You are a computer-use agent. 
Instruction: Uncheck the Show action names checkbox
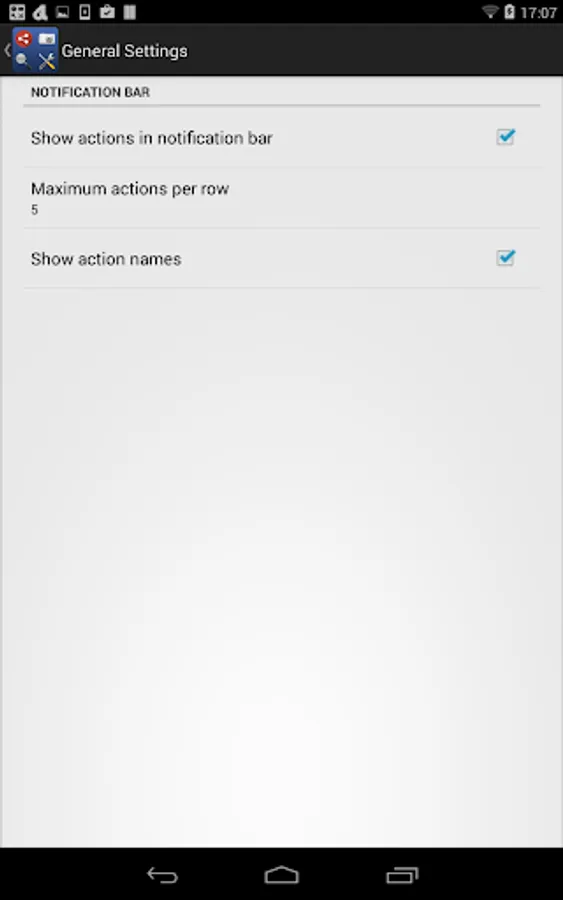pyautogui.click(x=505, y=258)
